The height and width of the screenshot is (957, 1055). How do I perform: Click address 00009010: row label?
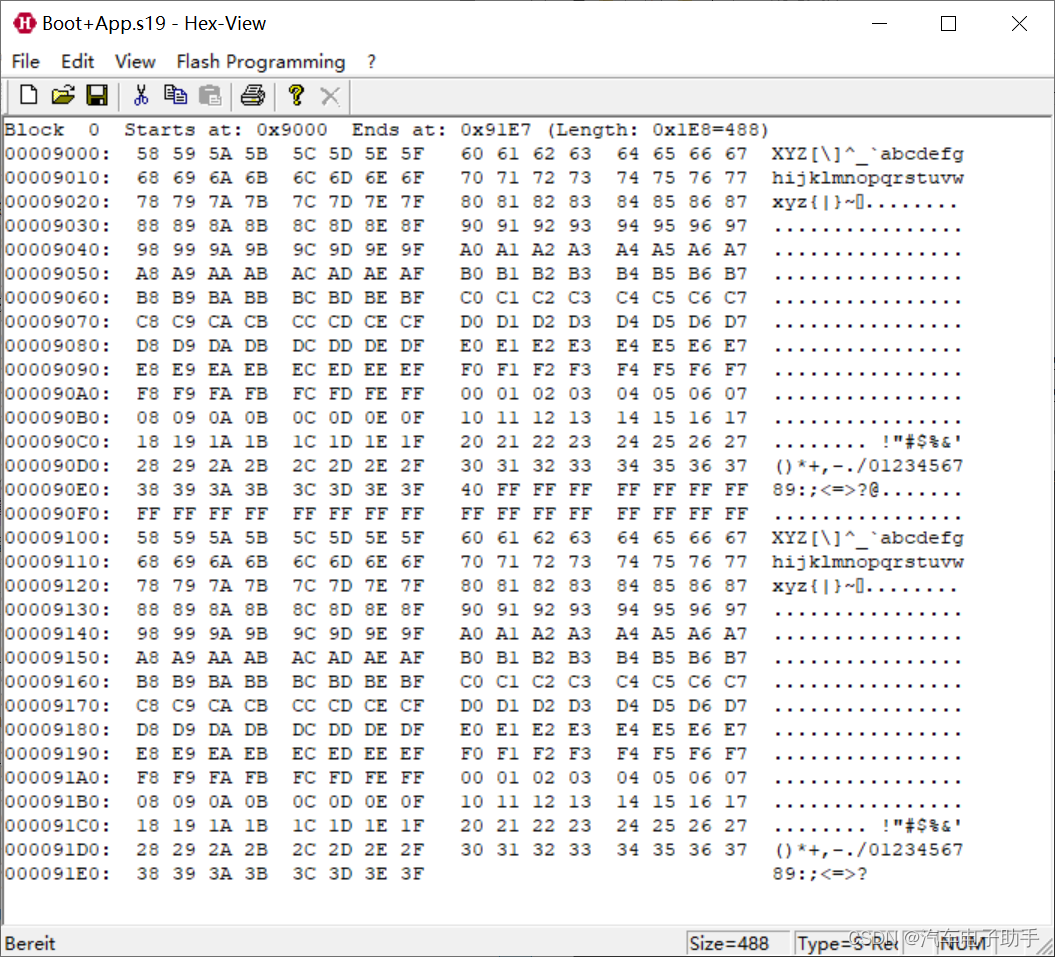tap(57, 178)
